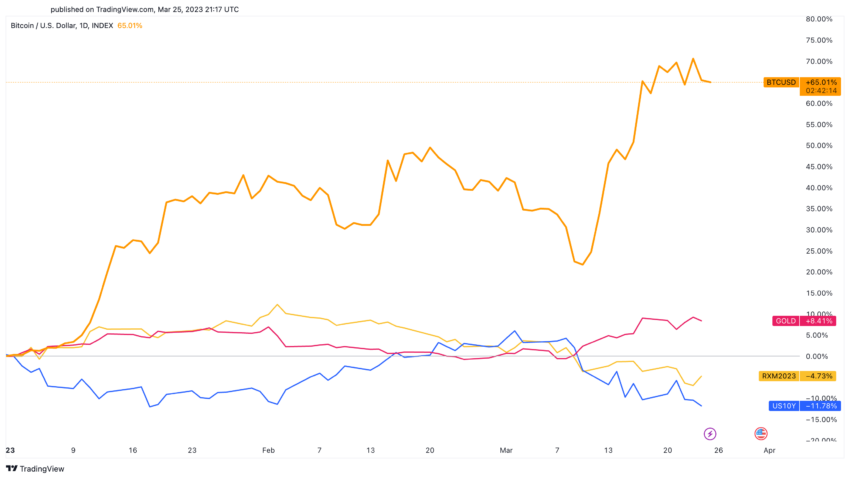The image size is (850, 479).
Task: Click the RXM2023 series label
Action: 778,376
